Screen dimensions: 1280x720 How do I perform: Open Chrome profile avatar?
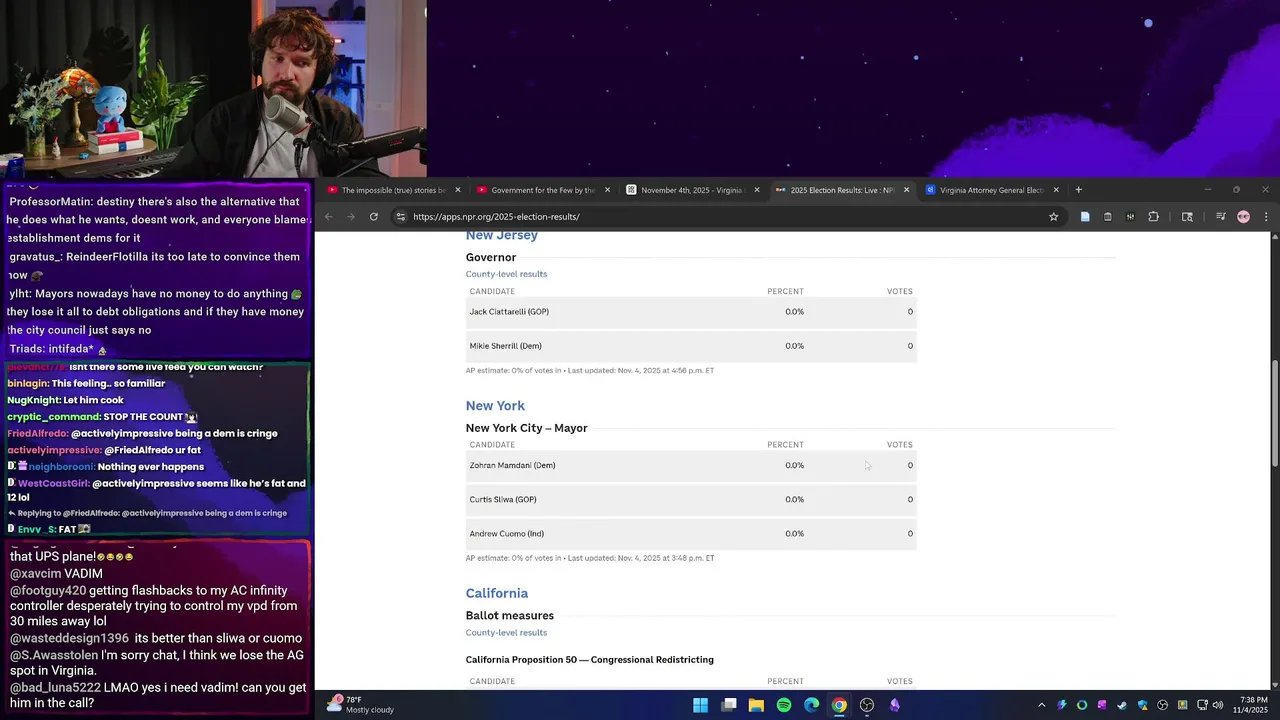point(1243,216)
